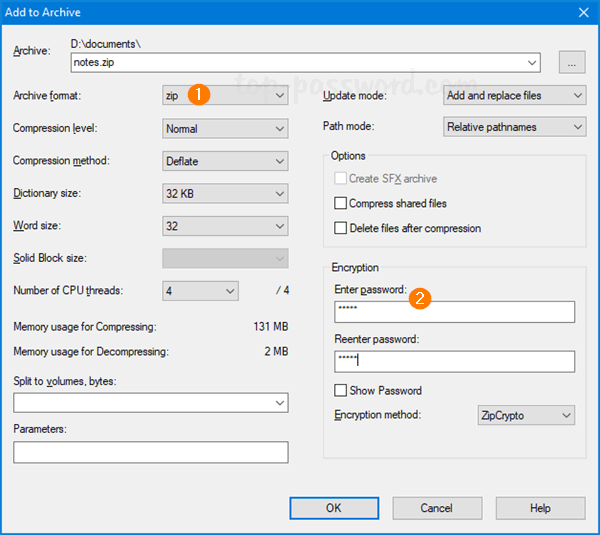
Task: Click the Help button
Action: click(x=540, y=508)
